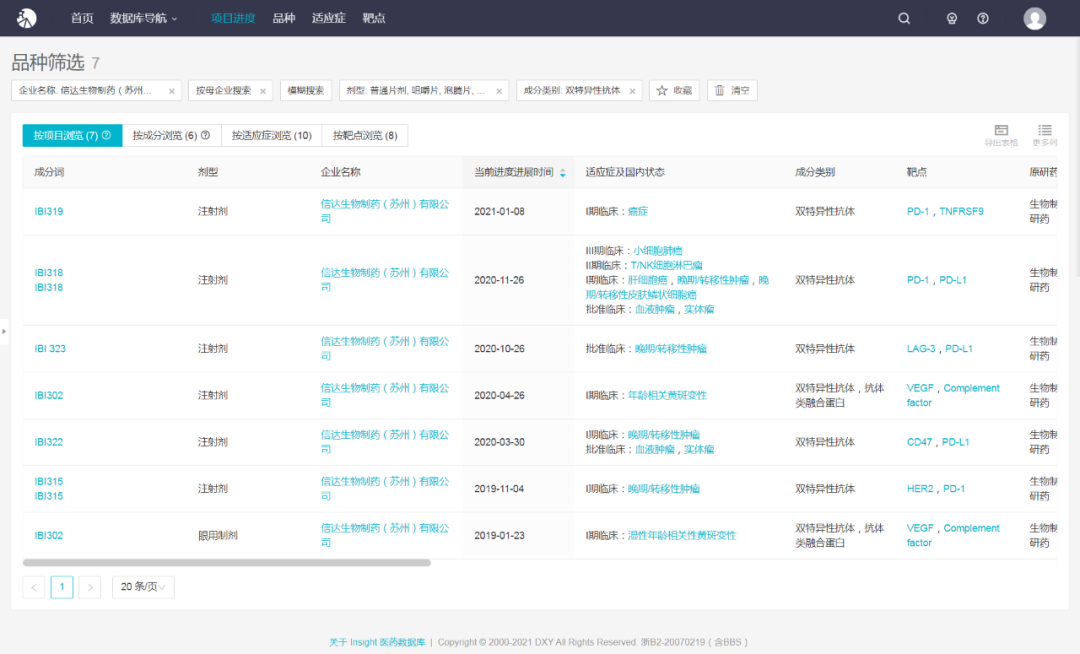
Task: Click the 成分词 column header
Action: click(x=49, y=173)
